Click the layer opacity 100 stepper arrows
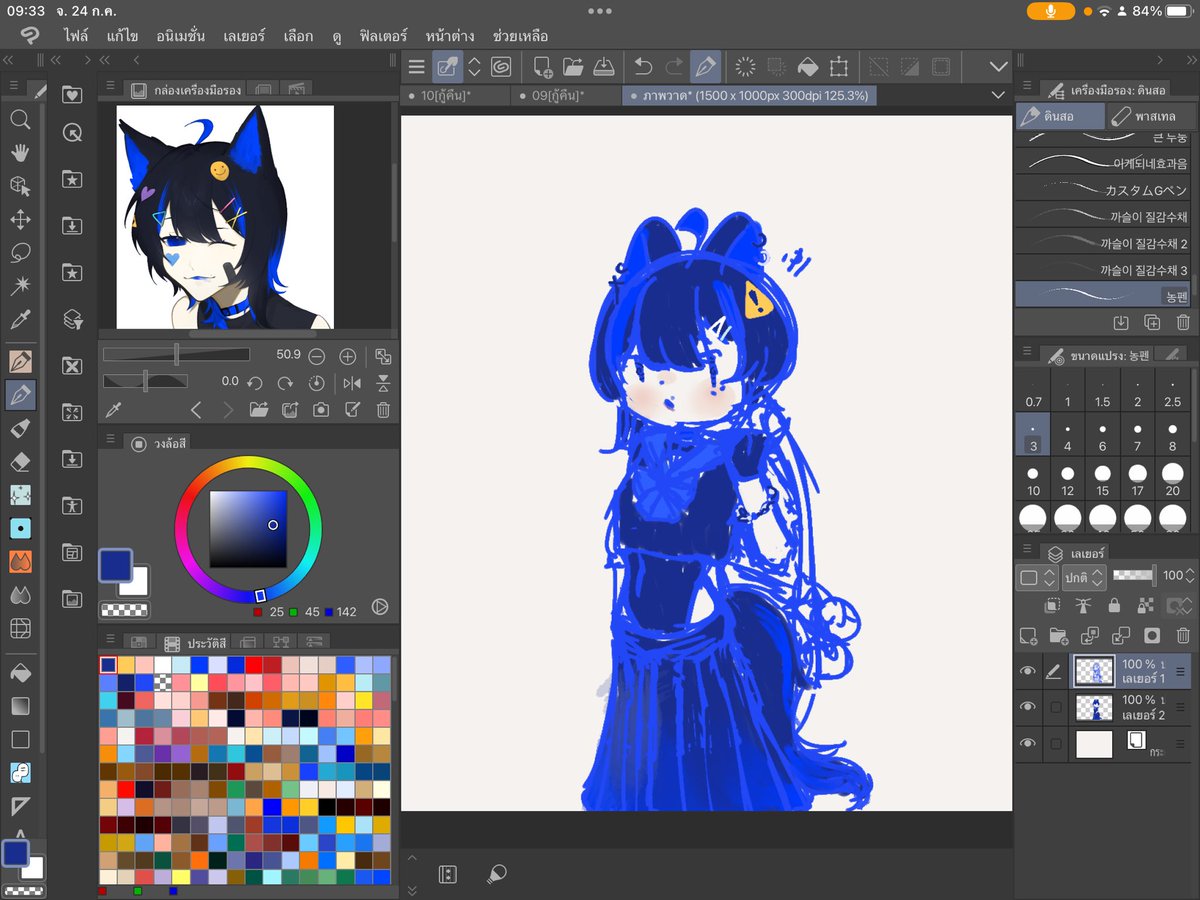Viewport: 1200px width, 900px height. tap(1191, 576)
